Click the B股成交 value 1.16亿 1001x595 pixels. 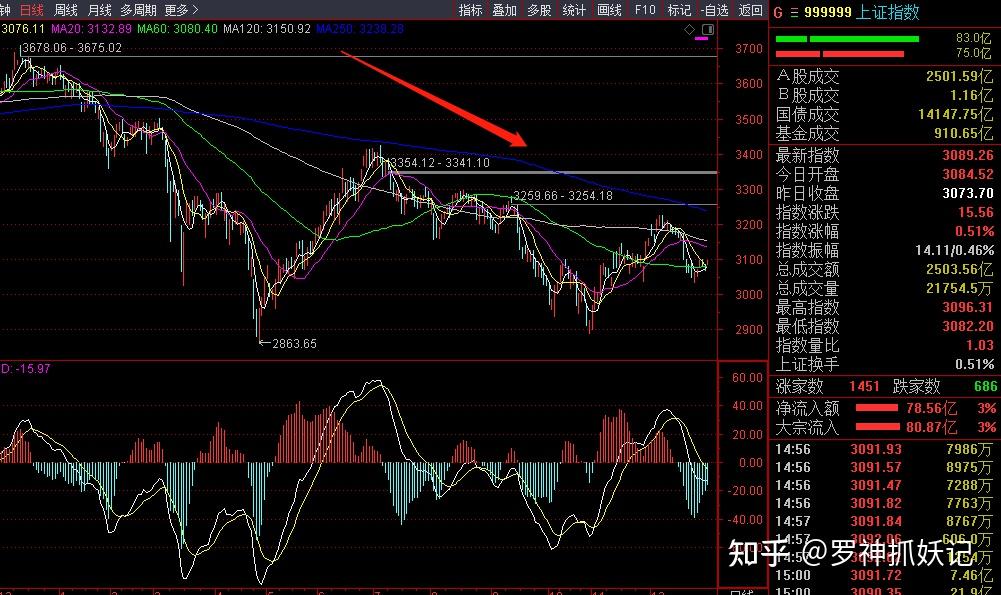[x=972, y=96]
